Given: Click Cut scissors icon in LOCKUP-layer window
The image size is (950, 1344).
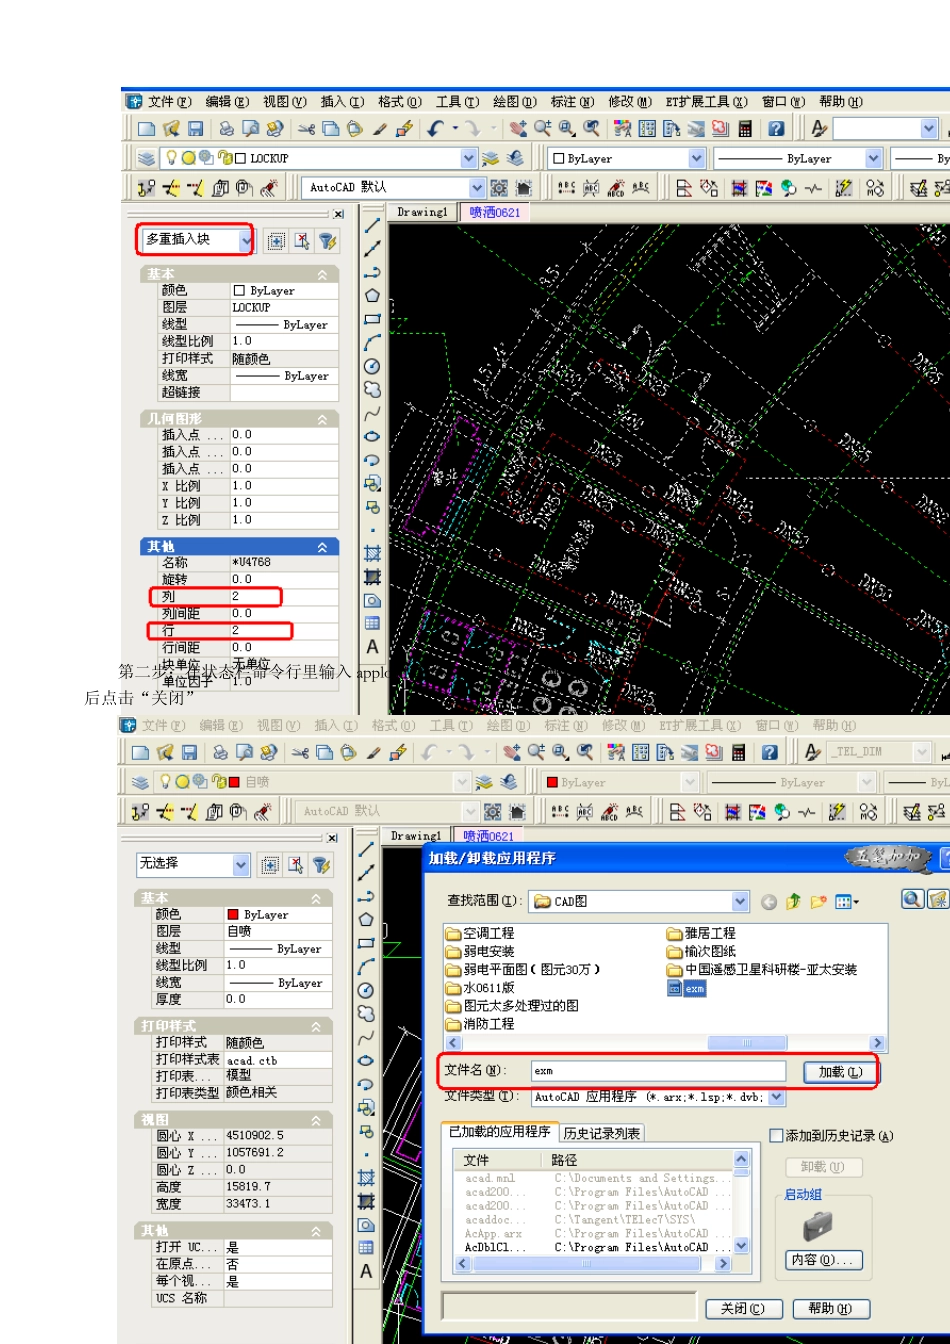Looking at the screenshot, I should click(x=306, y=129).
